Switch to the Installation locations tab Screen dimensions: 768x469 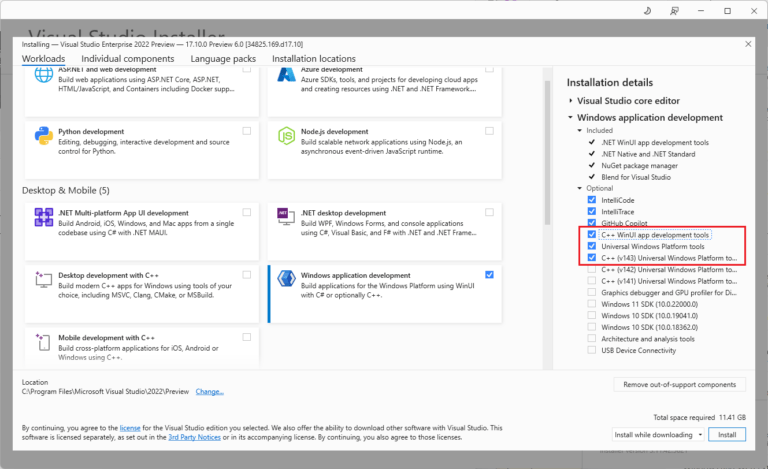(x=314, y=59)
